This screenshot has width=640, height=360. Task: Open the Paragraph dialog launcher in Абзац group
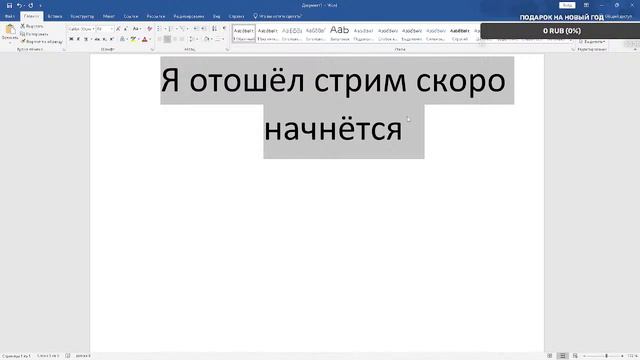[227, 49]
